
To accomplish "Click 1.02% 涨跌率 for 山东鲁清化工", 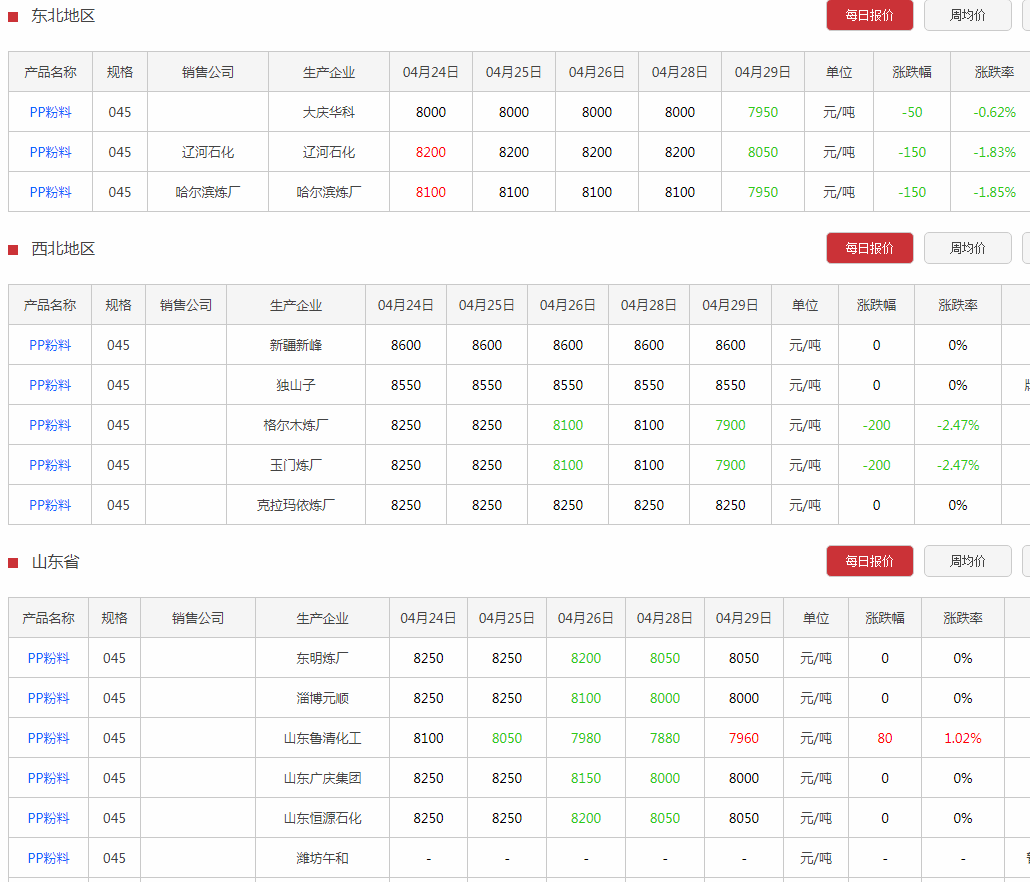I will [962, 739].
